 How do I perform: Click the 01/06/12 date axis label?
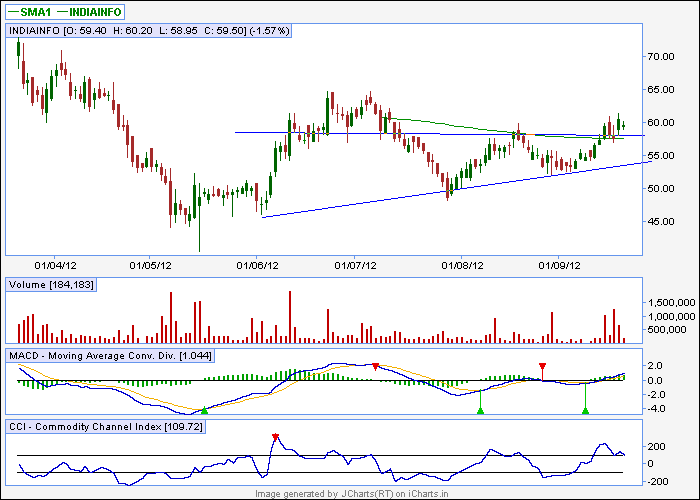coord(258,266)
